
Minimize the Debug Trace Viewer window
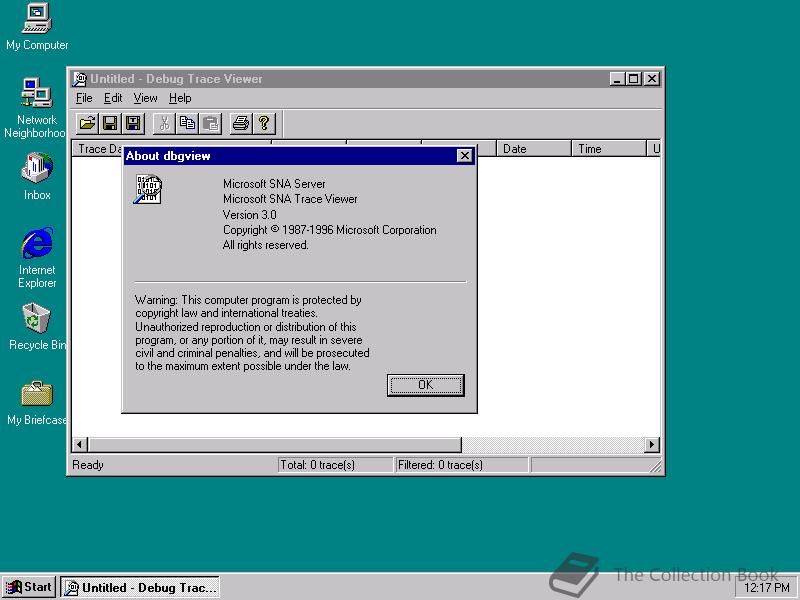617,79
